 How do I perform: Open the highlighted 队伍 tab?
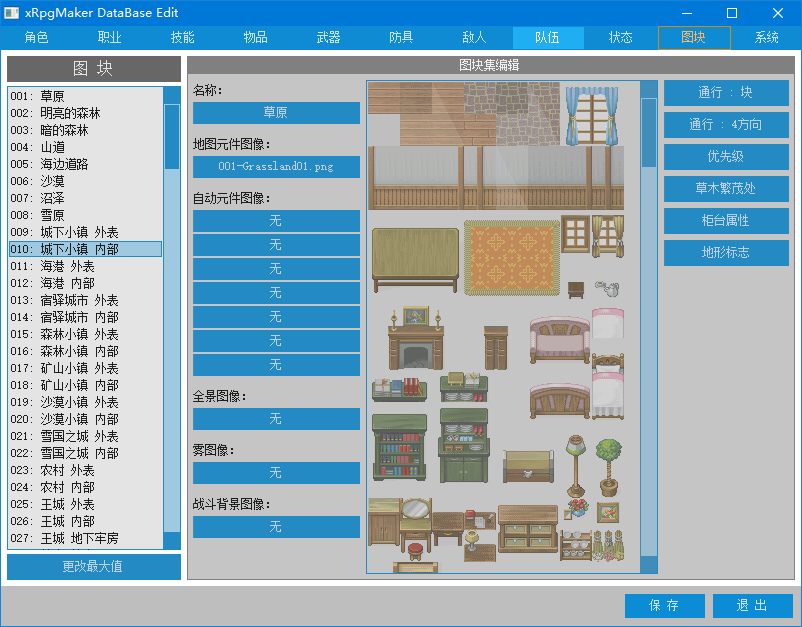tap(548, 37)
